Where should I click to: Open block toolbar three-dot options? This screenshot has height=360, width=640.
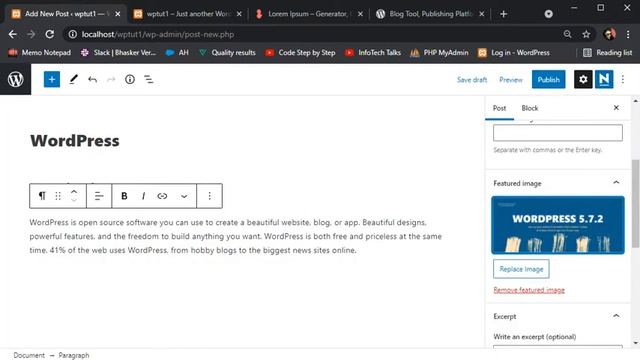(x=209, y=196)
